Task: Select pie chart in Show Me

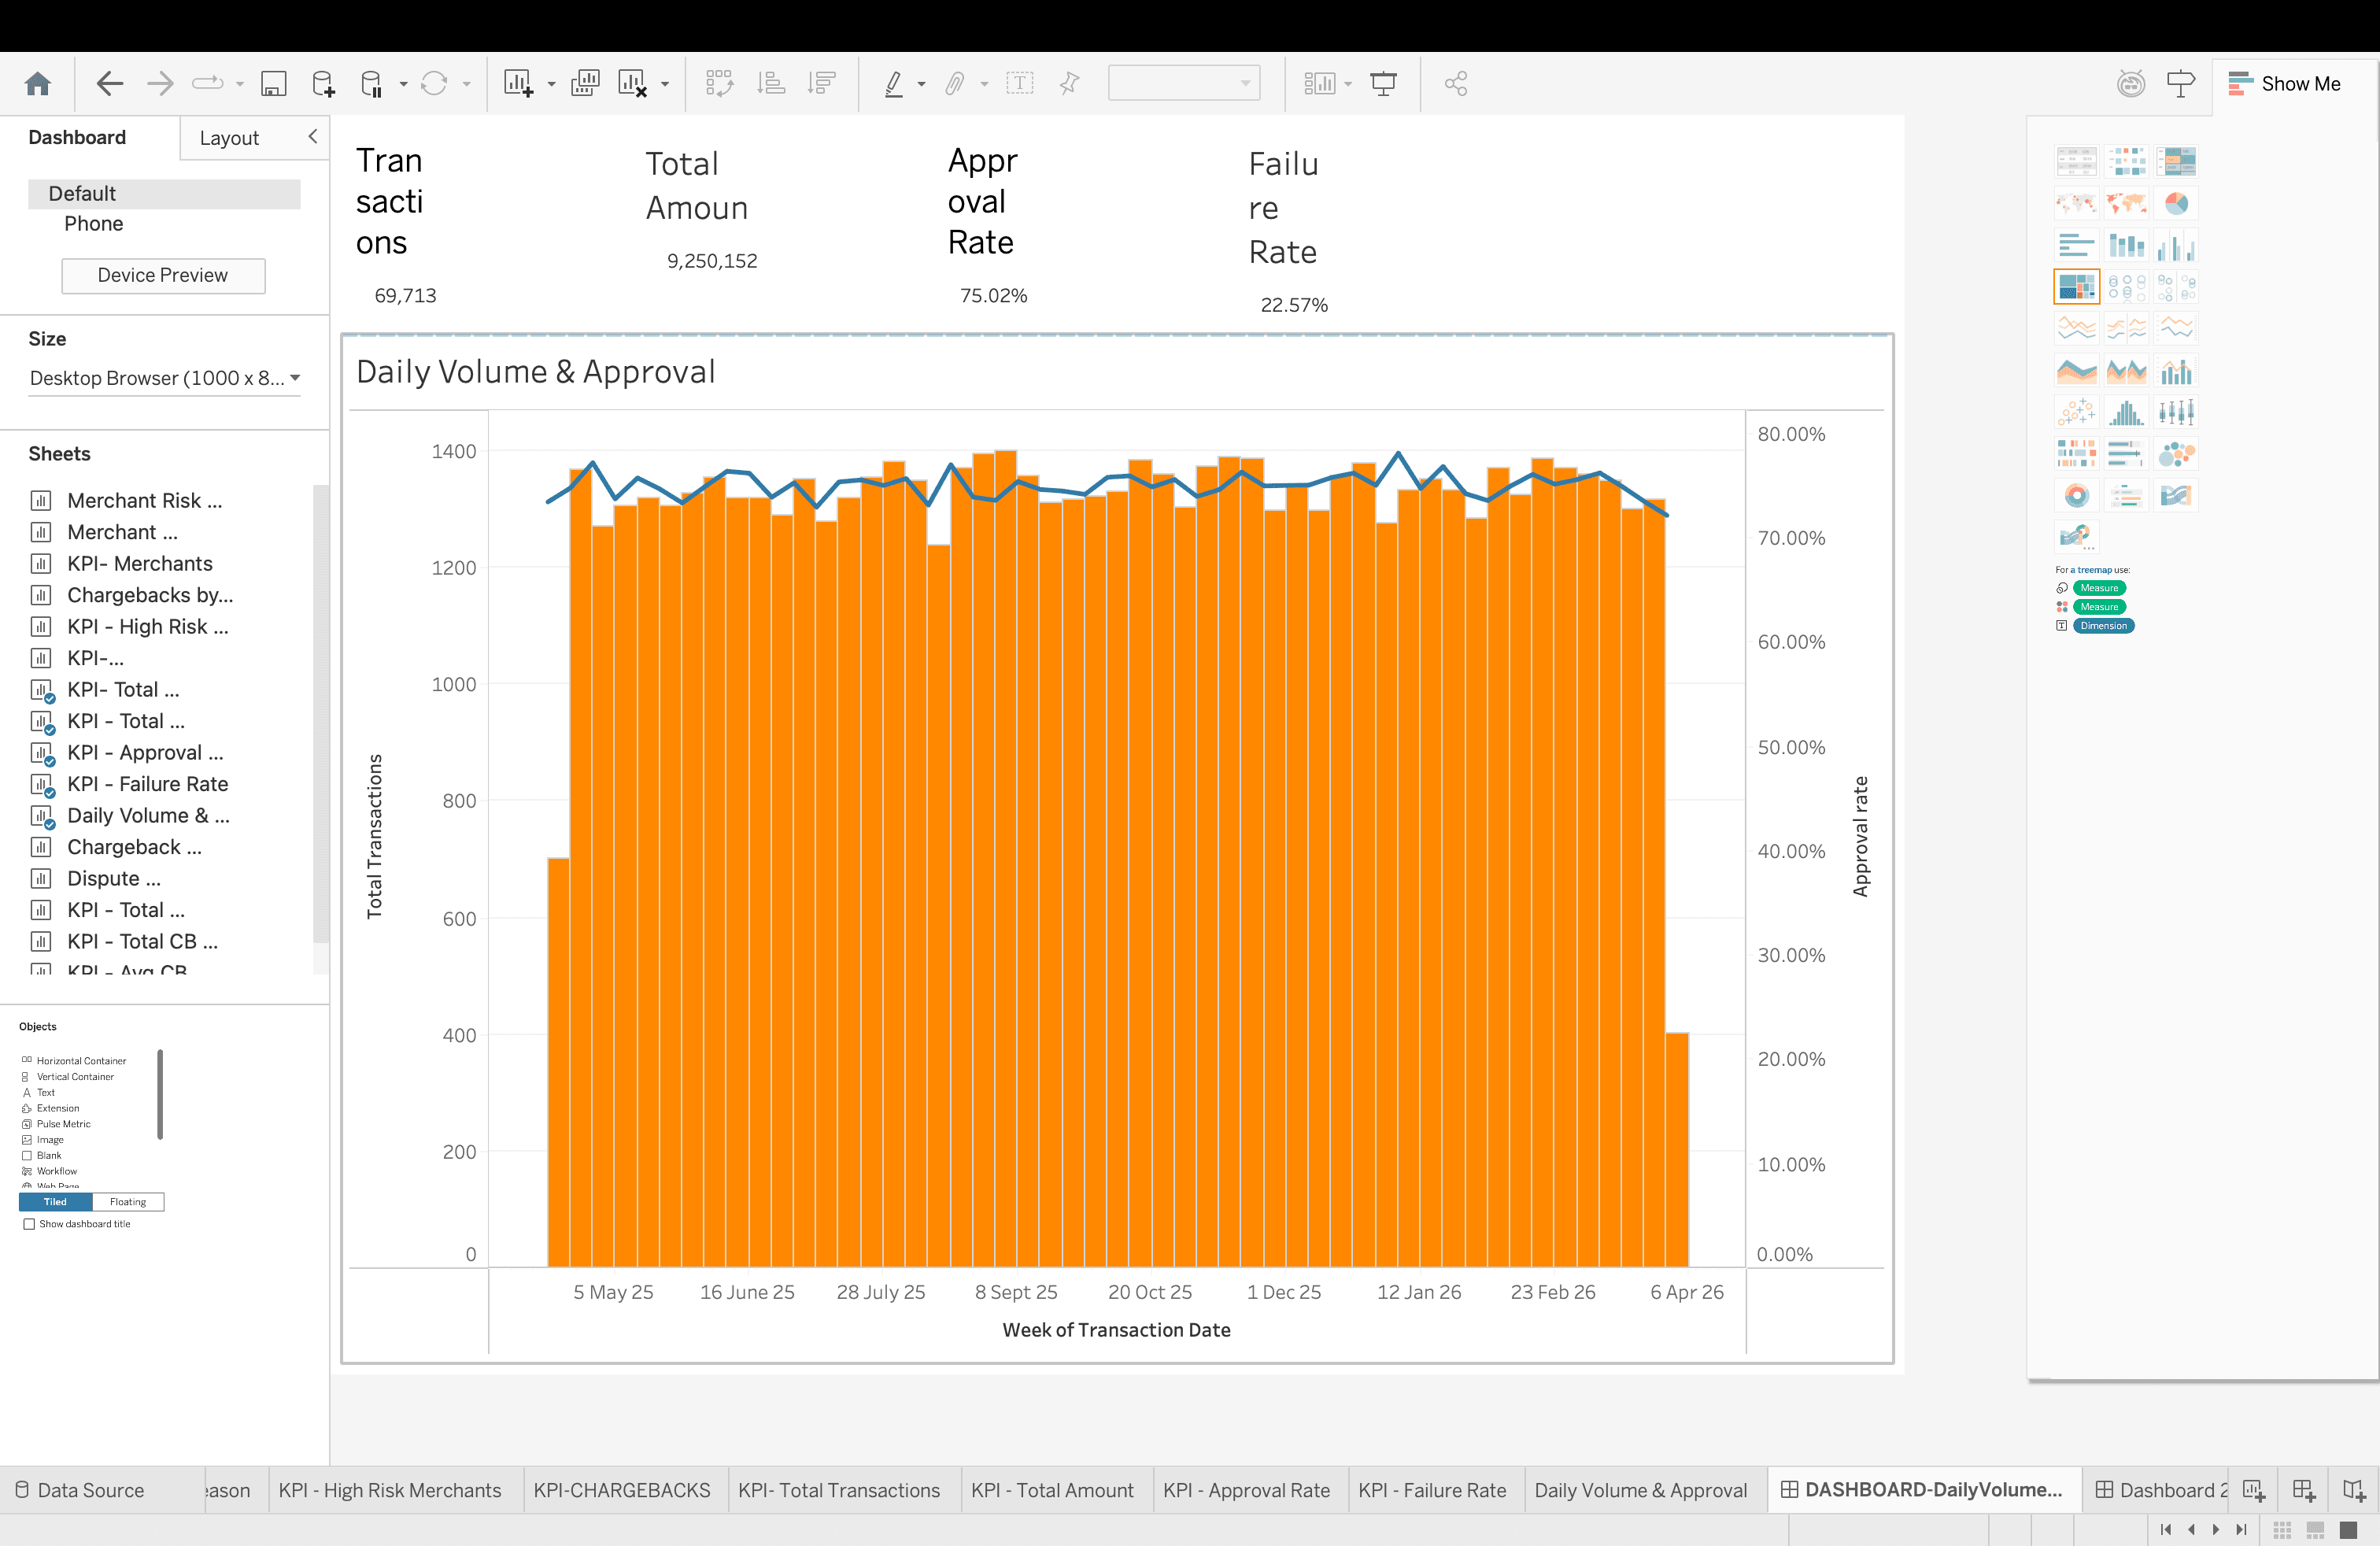Action: [x=2176, y=204]
